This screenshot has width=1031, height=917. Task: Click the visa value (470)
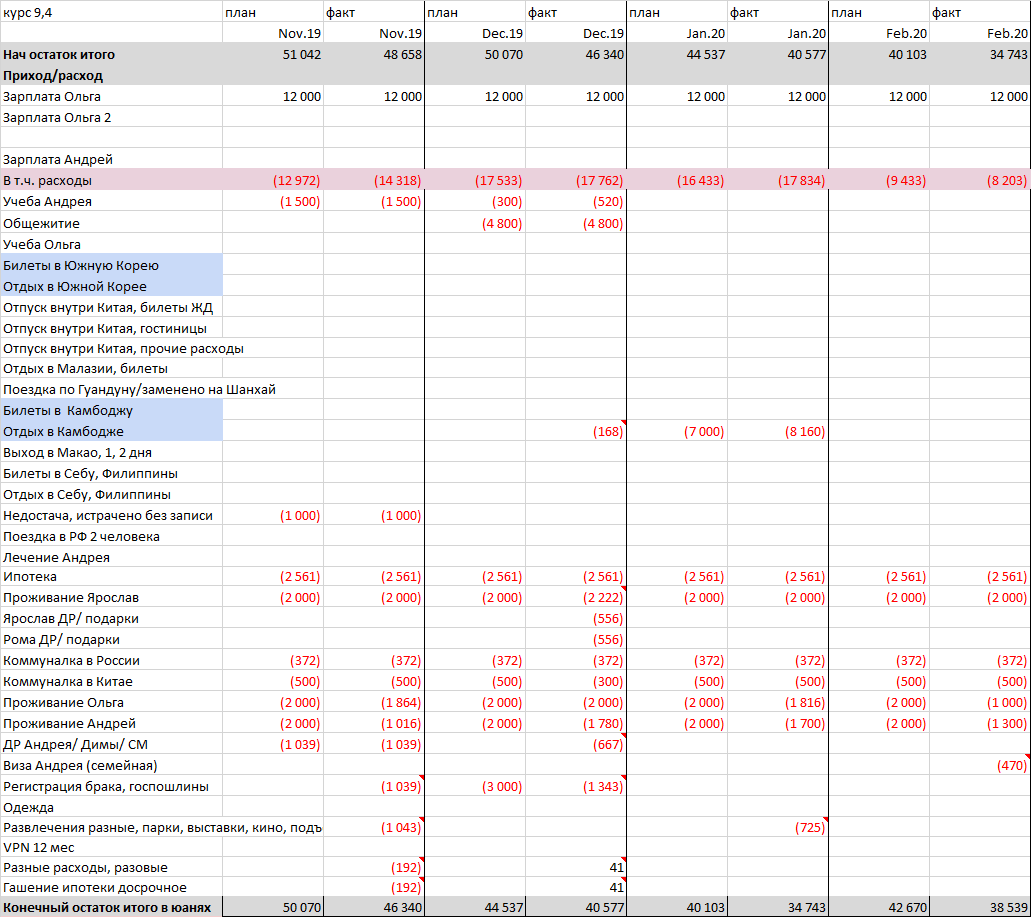(1012, 766)
